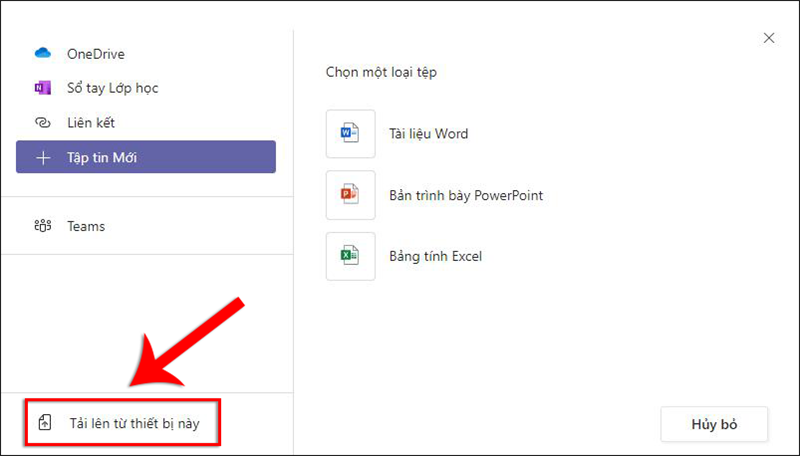The height and width of the screenshot is (456, 800).
Task: Click Tải lên từ thiết bị này
Action: click(134, 423)
